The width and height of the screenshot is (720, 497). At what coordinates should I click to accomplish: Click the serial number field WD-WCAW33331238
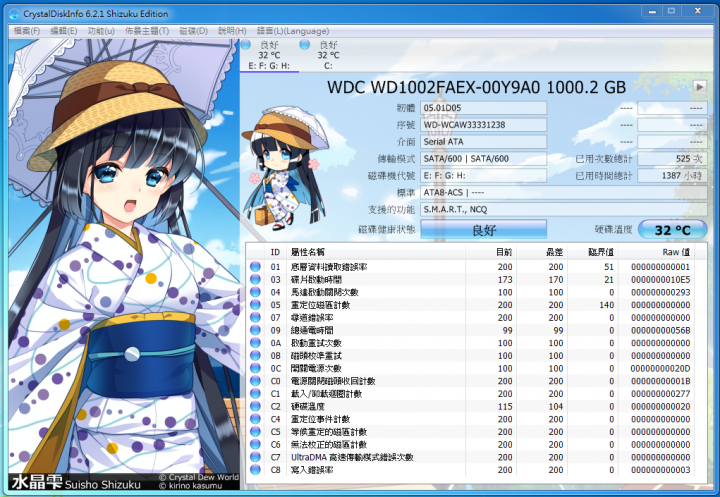[x=484, y=125]
